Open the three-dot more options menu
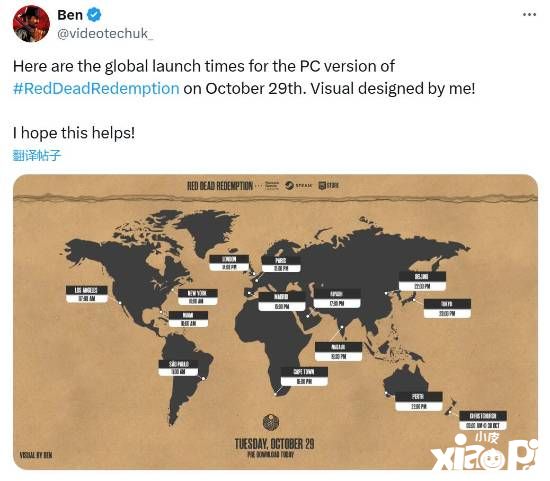The image size is (550, 481). coord(529,15)
